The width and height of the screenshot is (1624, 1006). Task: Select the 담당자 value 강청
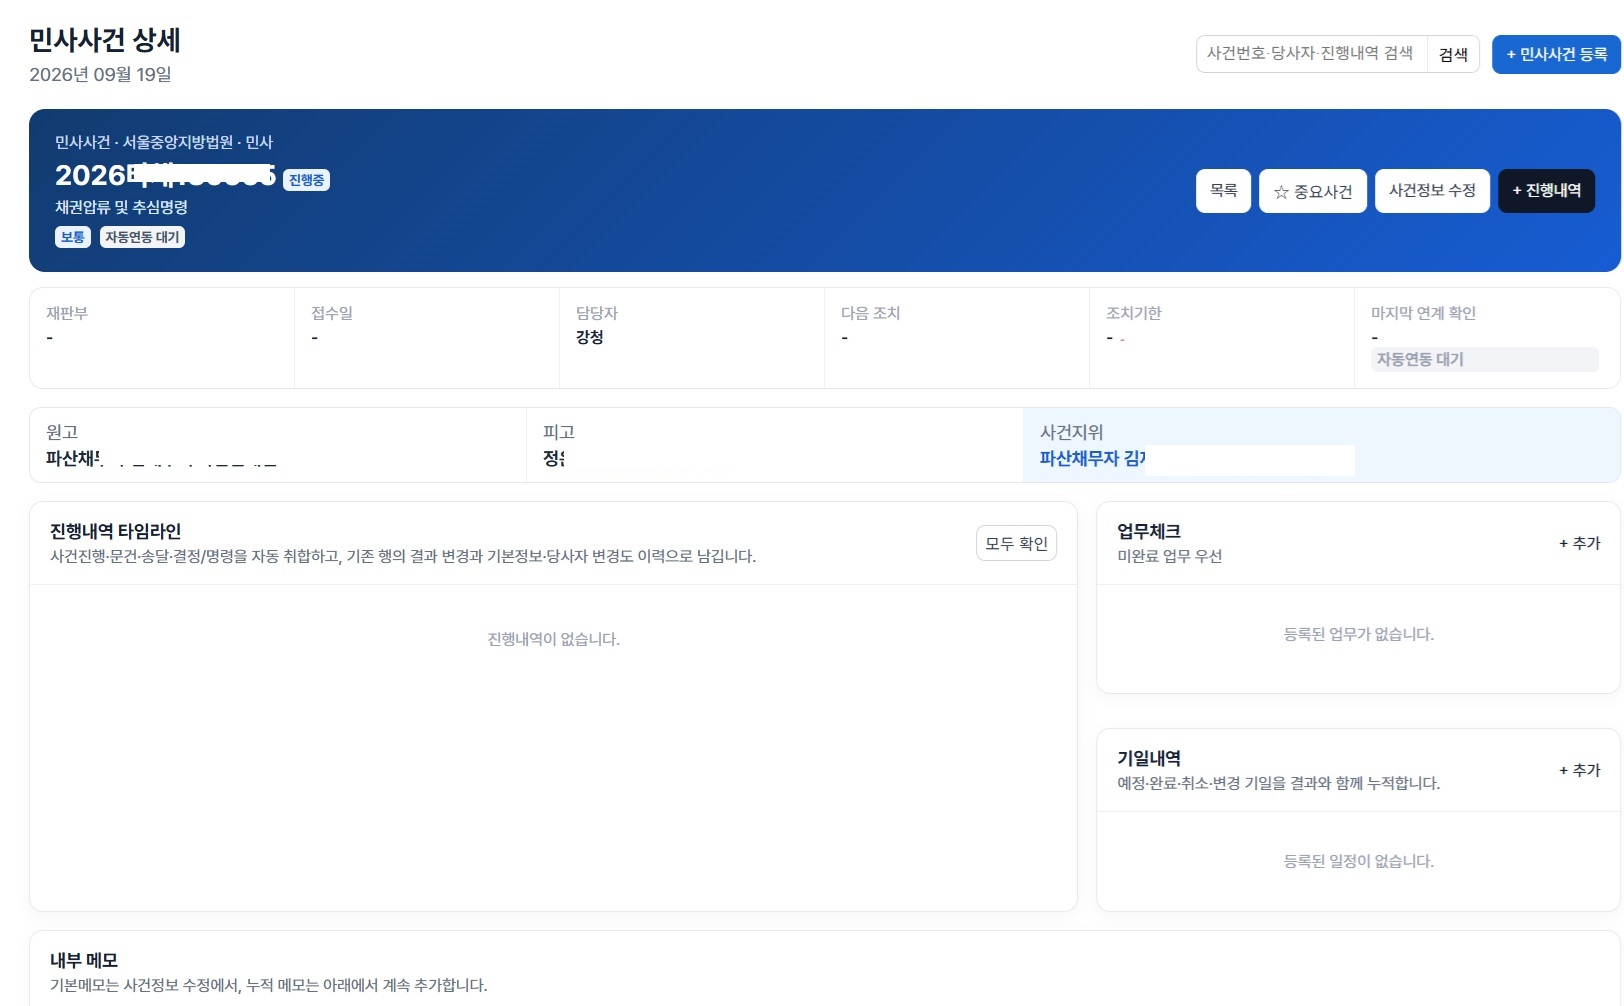(590, 337)
